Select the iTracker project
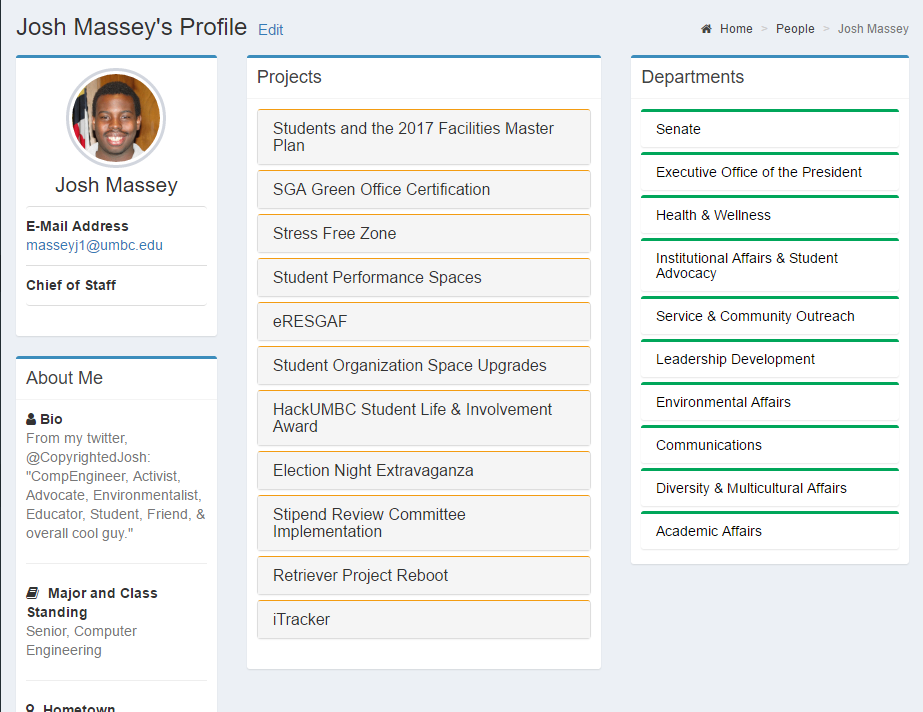The image size is (923, 712). point(301,619)
